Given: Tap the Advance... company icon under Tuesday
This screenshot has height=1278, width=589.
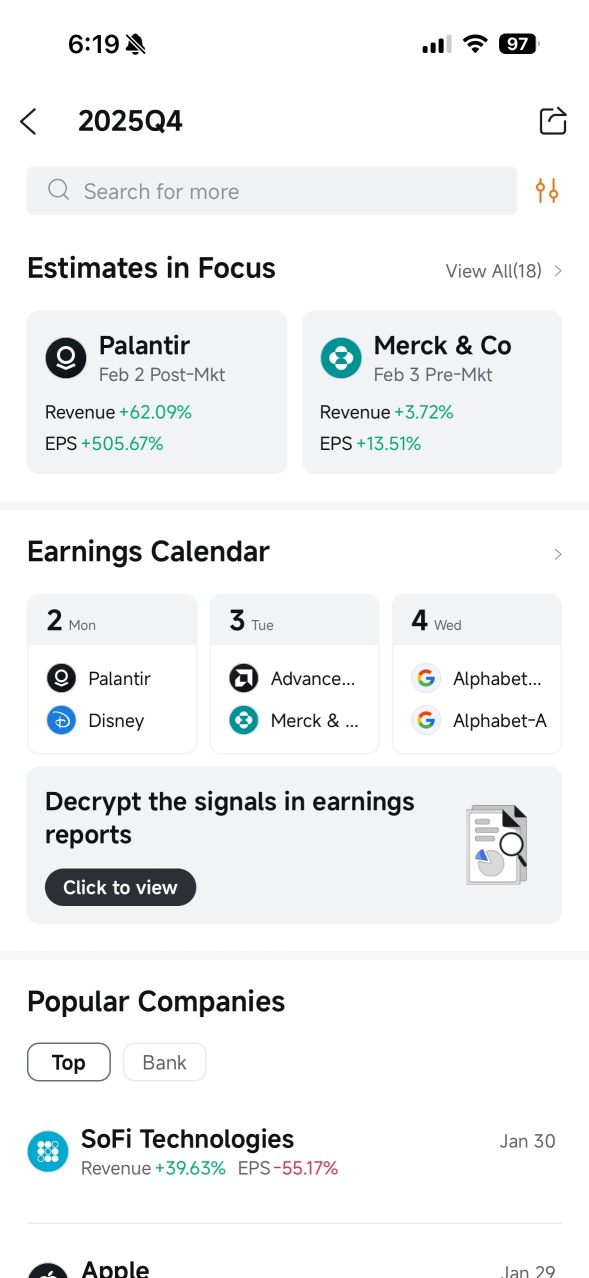Looking at the screenshot, I should (x=243, y=678).
